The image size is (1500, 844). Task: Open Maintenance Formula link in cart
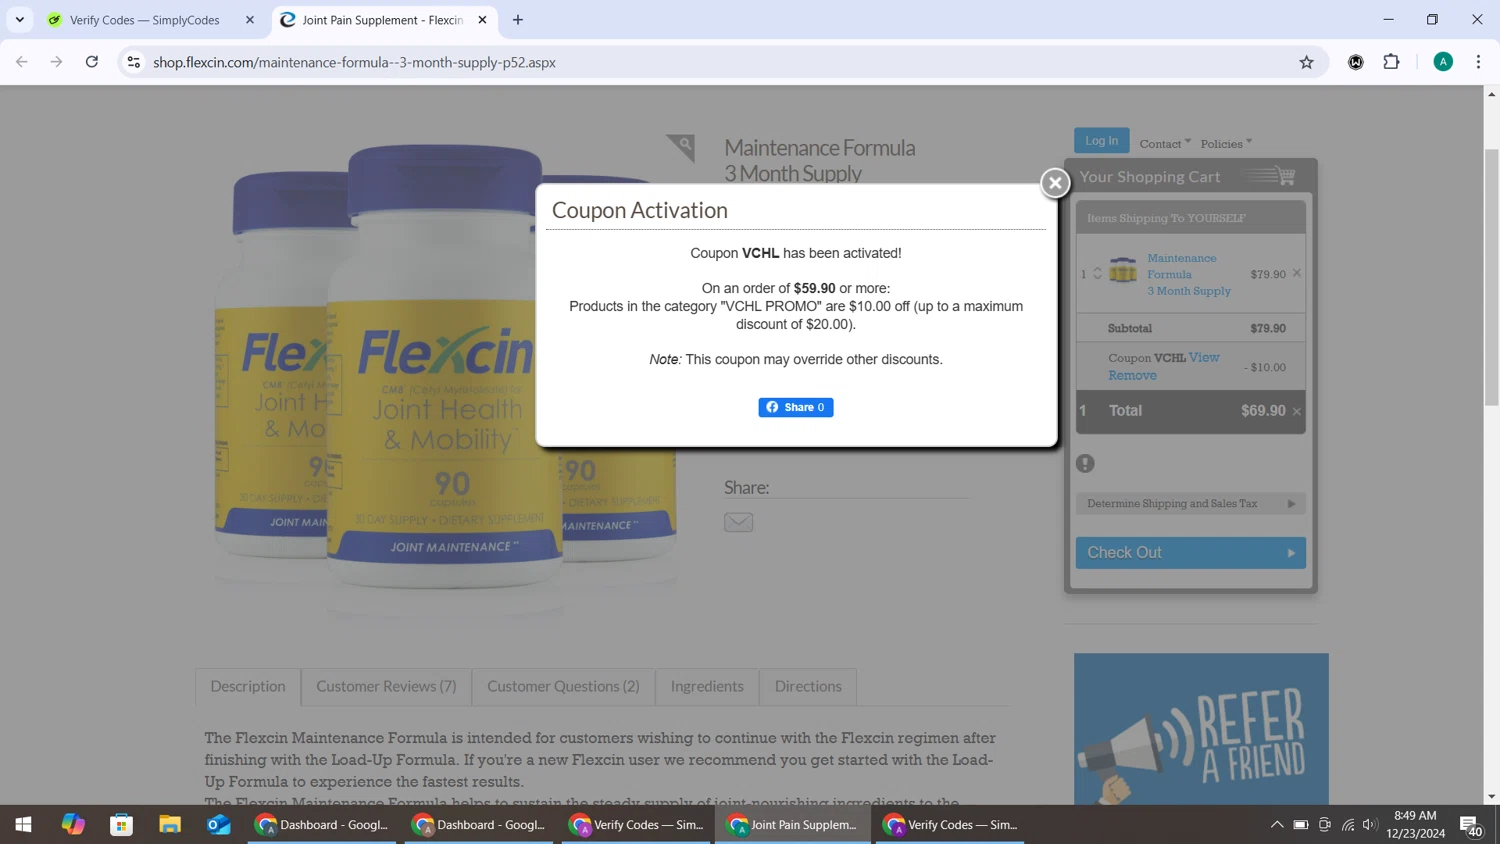pyautogui.click(x=1189, y=274)
